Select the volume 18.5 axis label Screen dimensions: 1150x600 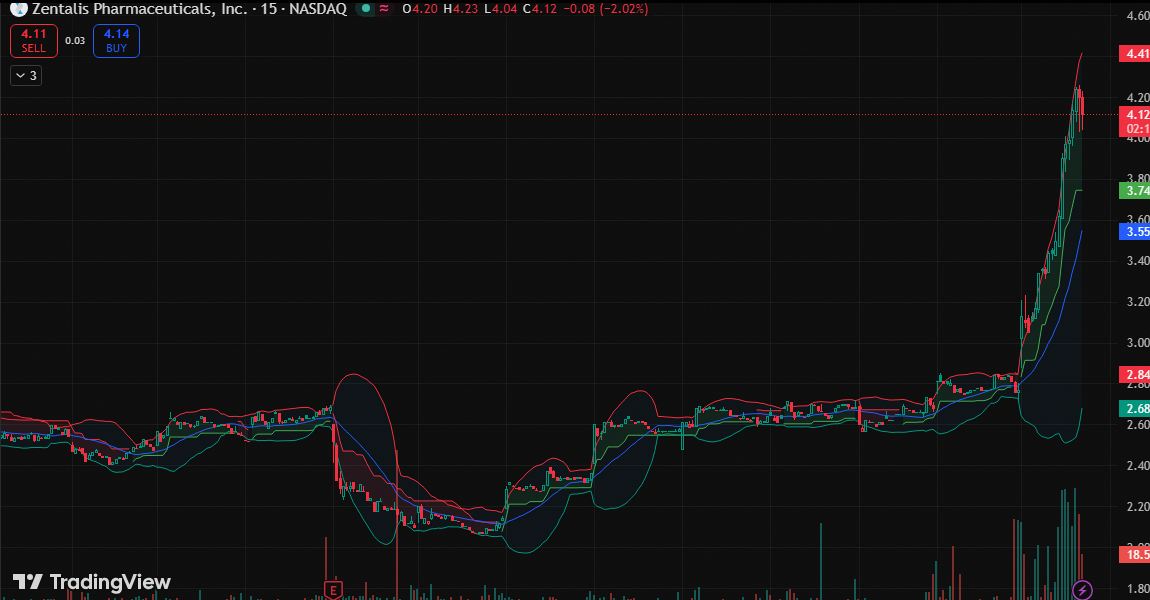click(1135, 555)
